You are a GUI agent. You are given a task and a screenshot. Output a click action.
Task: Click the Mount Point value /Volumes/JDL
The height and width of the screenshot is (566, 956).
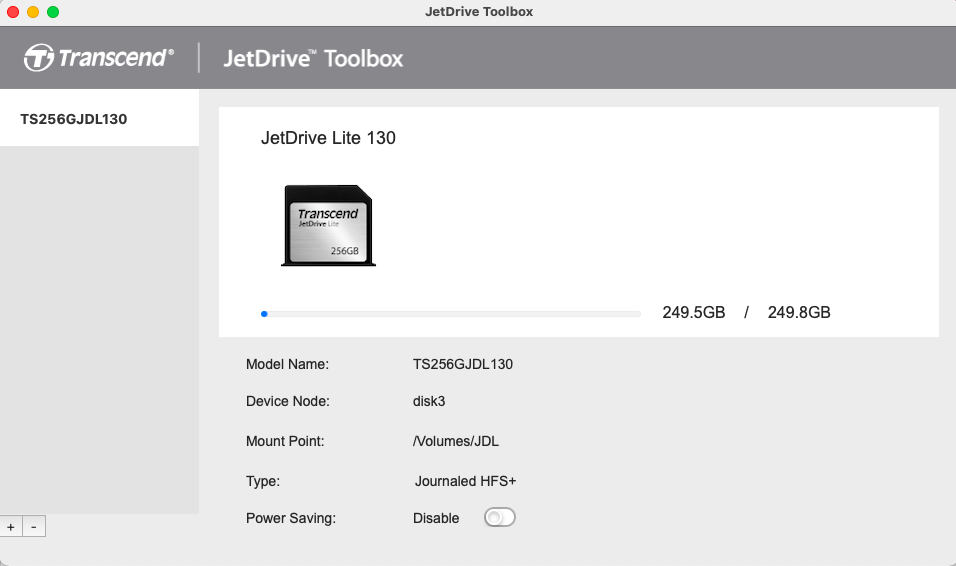click(455, 441)
